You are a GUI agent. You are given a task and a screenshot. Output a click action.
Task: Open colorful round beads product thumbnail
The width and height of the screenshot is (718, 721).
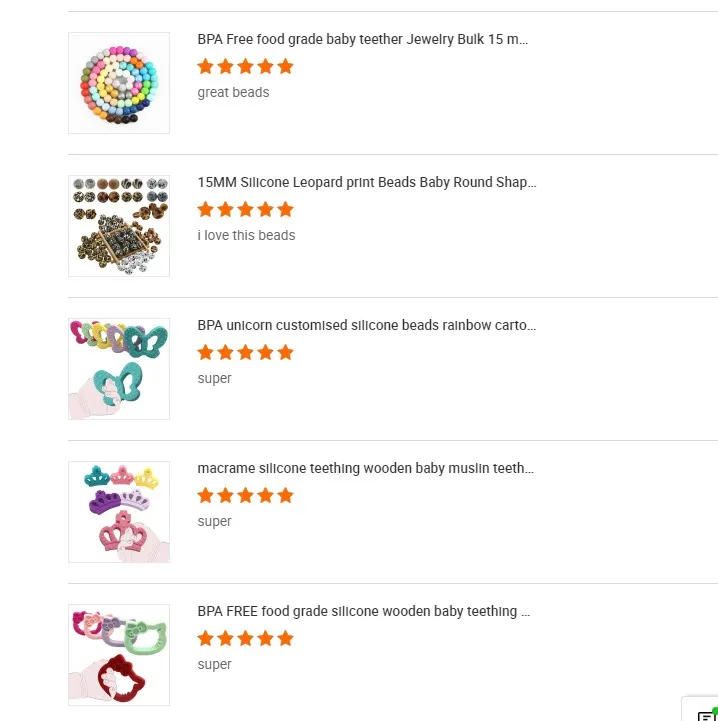pos(119,83)
